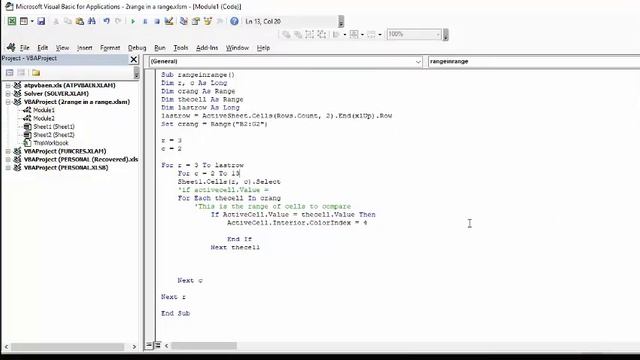
Task: Click the Center Horizontally icon
Action: pyautogui.click(x=354, y=35)
